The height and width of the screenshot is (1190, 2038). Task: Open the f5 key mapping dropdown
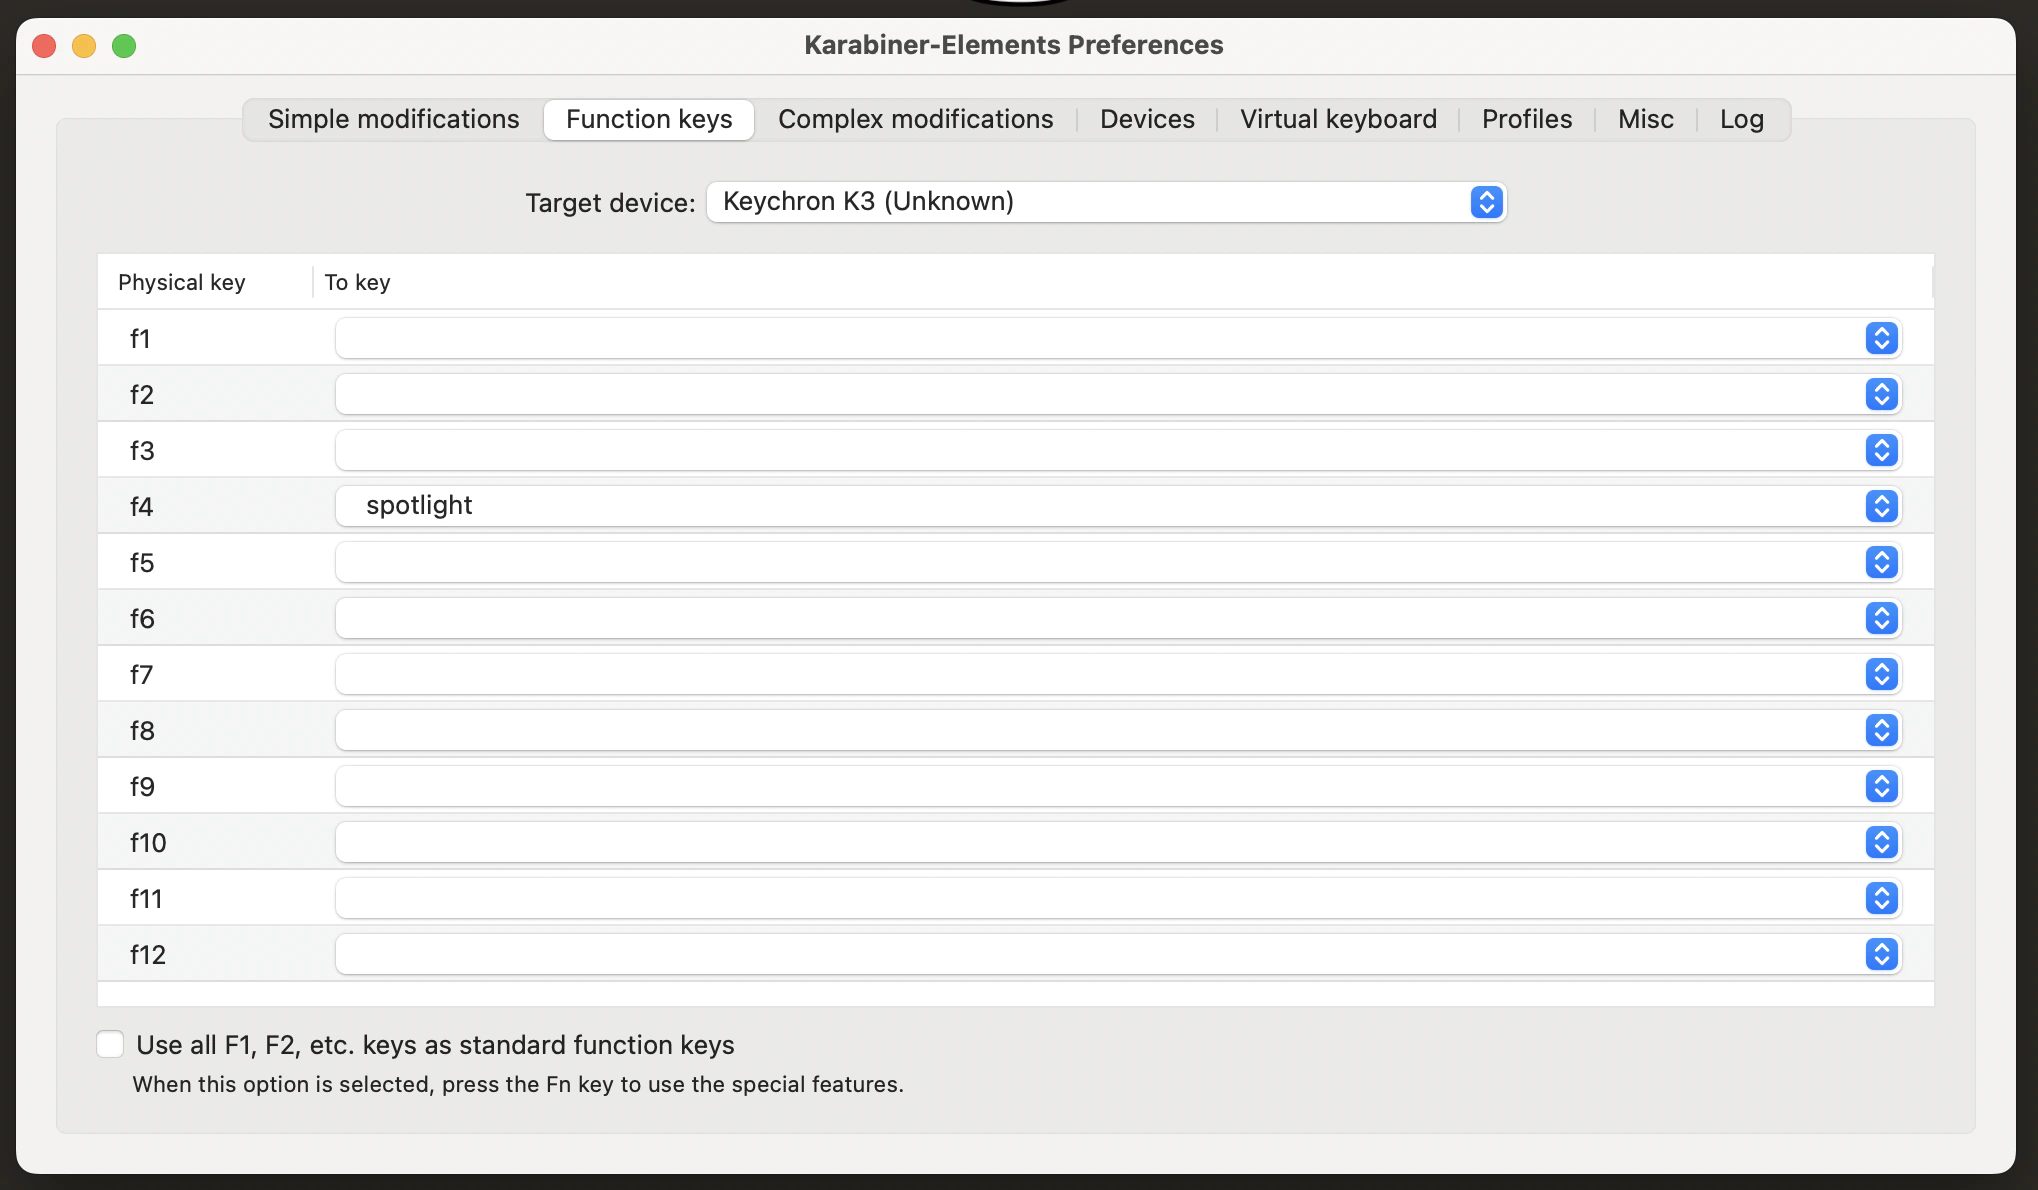1117,562
